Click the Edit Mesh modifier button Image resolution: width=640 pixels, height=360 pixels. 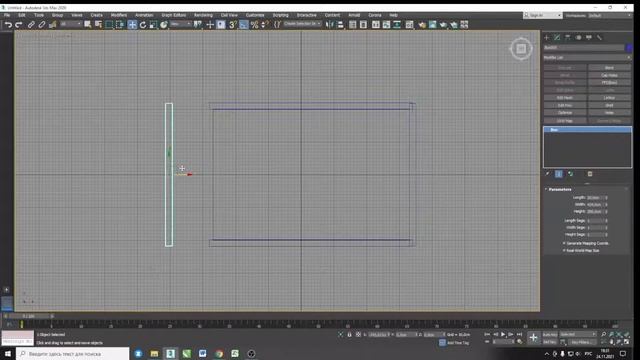pos(565,98)
